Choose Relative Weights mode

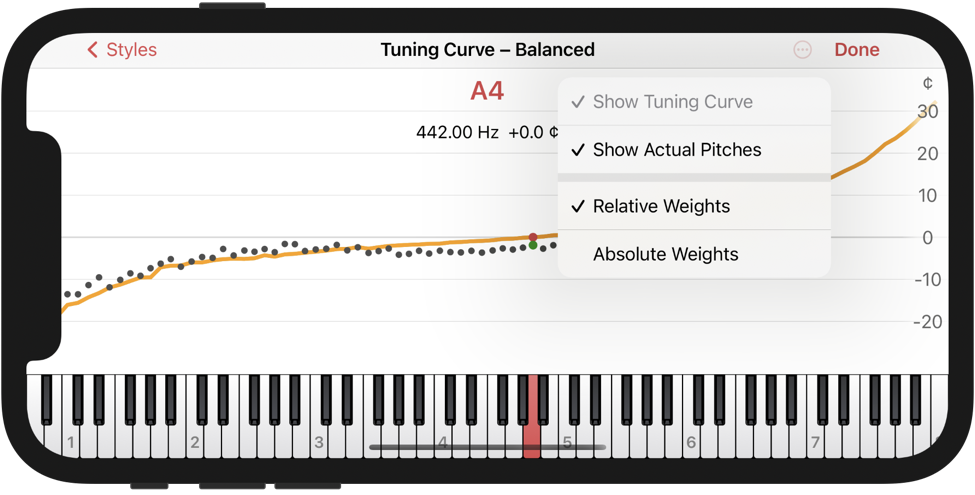[x=694, y=206]
